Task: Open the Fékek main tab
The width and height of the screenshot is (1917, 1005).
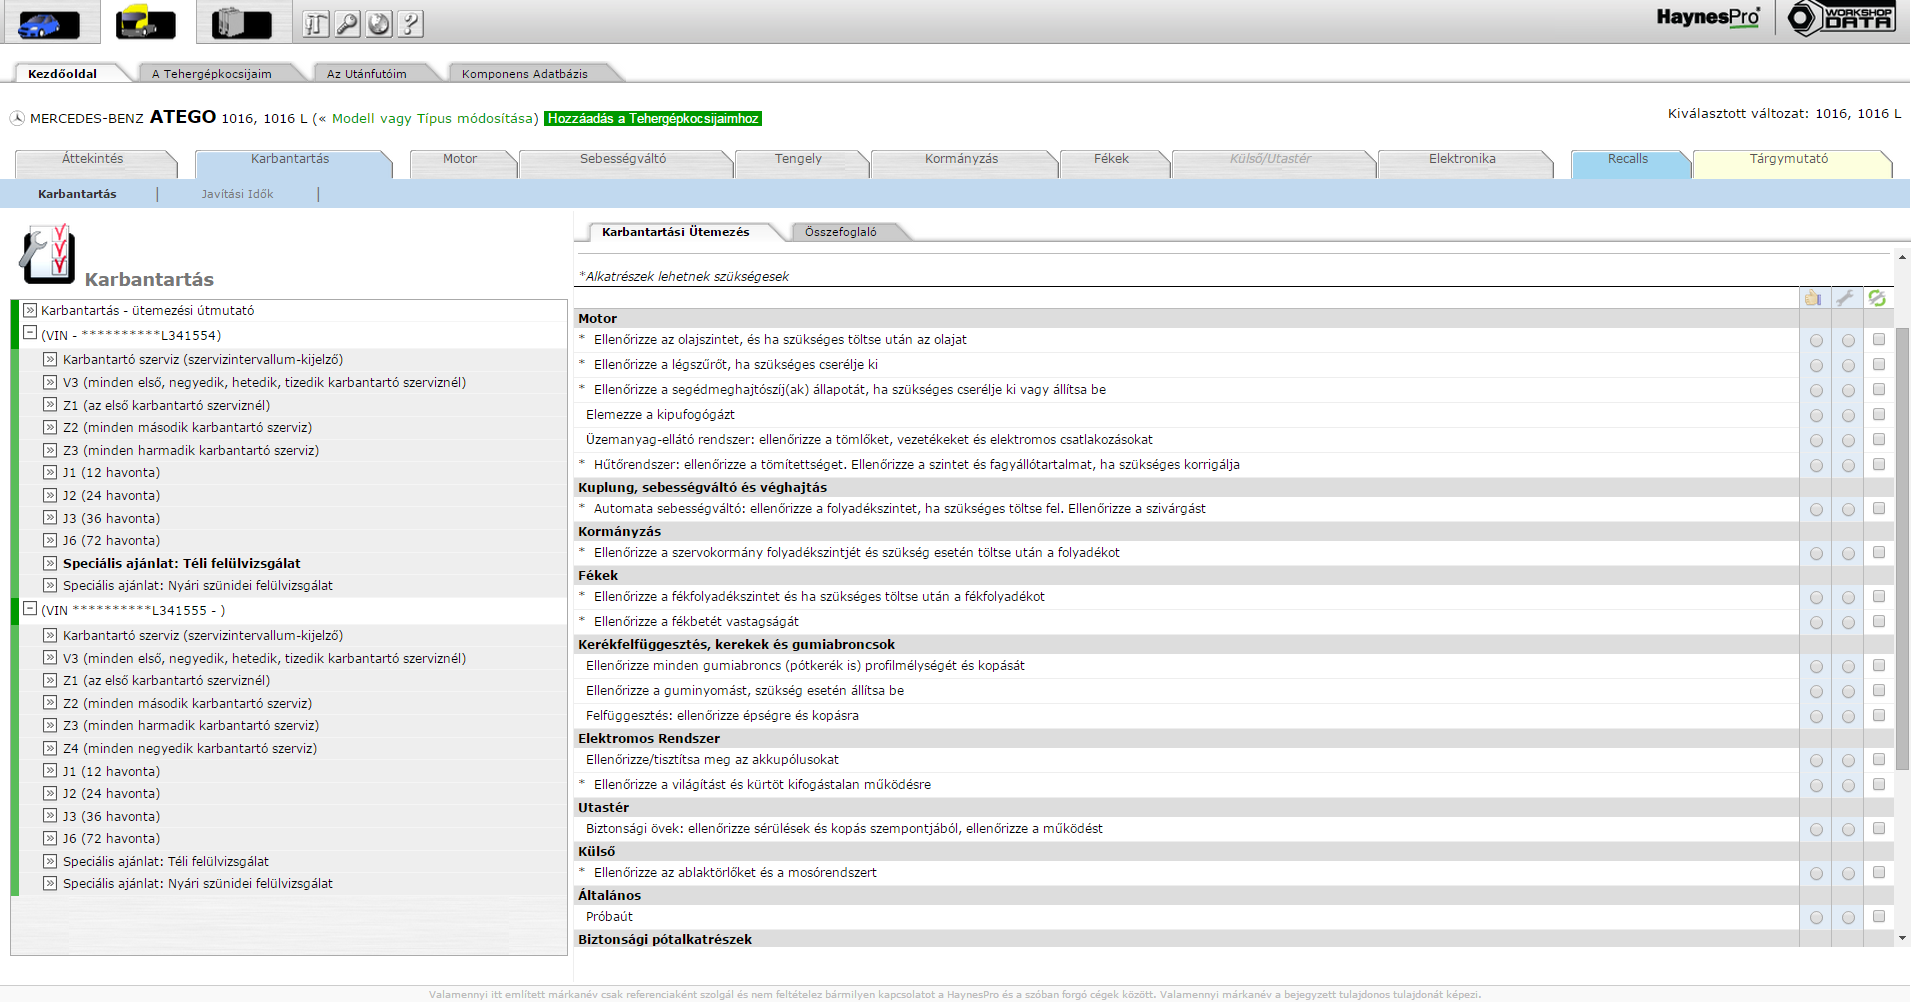Action: (1111, 160)
